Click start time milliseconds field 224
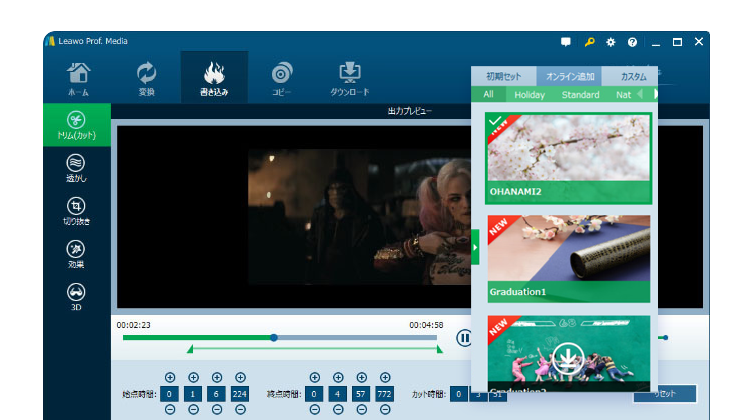The width and height of the screenshot is (744, 420). point(240,394)
